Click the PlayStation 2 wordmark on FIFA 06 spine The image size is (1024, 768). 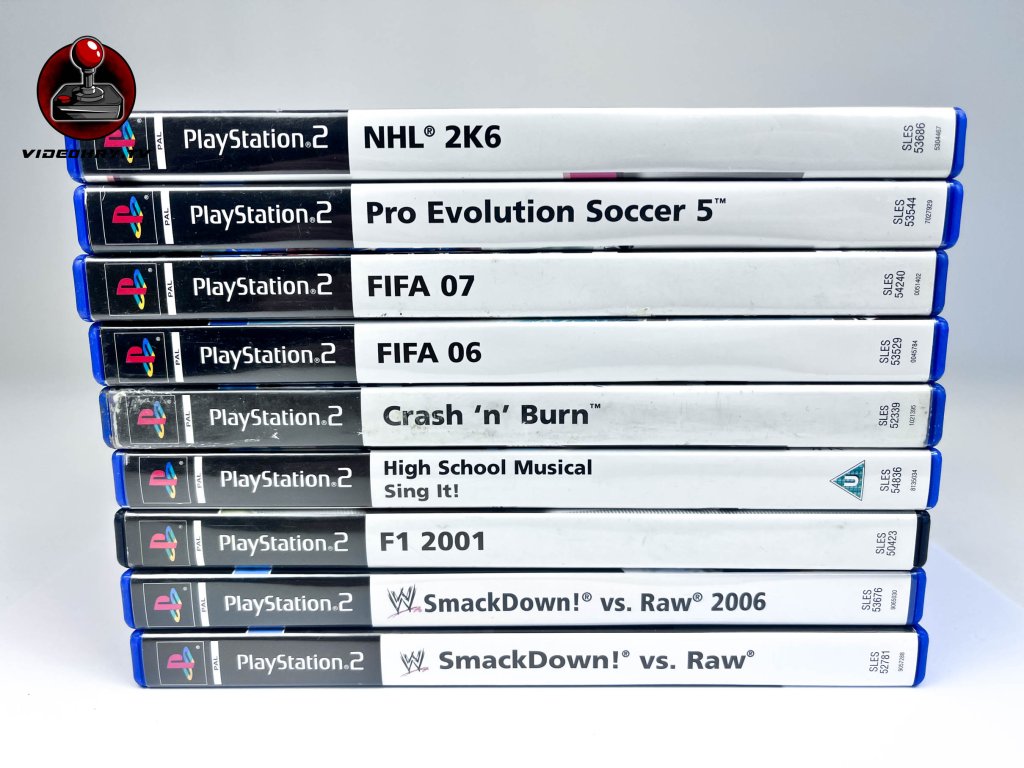pos(268,355)
